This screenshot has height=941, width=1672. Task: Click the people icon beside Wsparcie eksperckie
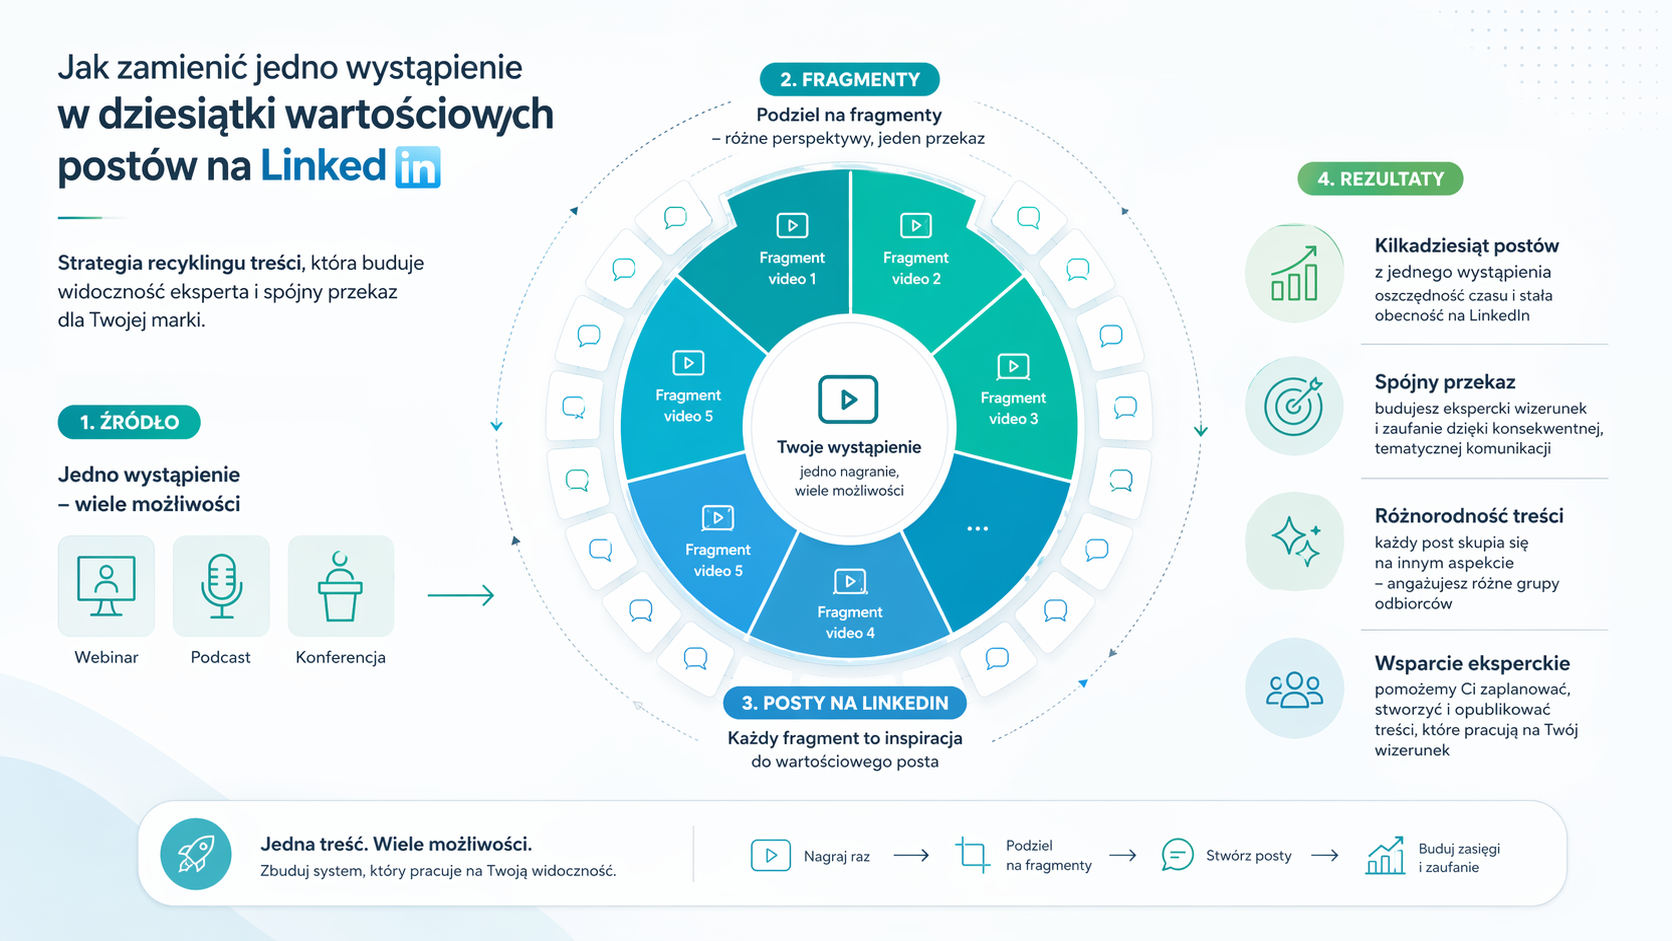point(1294,689)
